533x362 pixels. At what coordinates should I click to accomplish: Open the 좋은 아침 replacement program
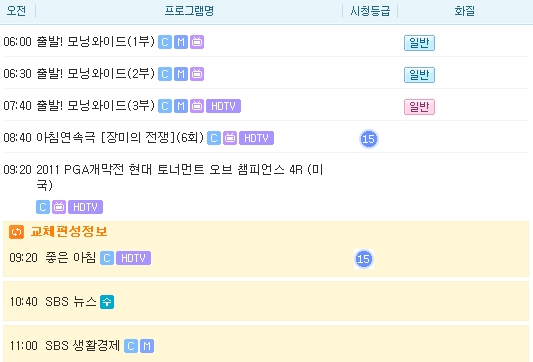(70, 258)
